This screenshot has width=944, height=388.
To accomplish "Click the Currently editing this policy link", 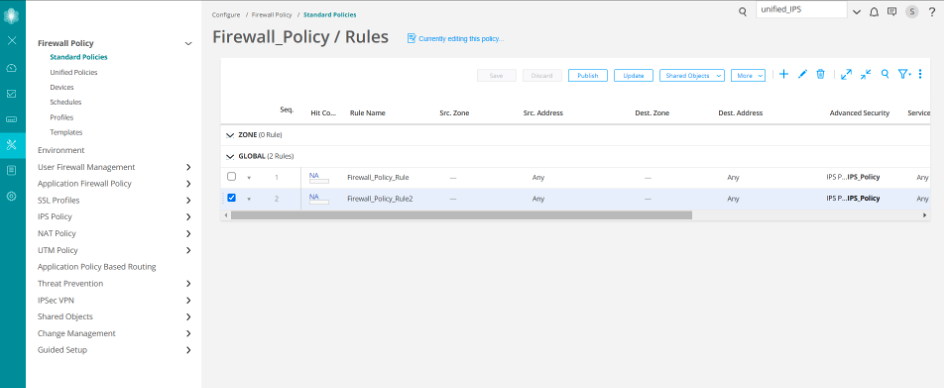I will tap(461, 39).
